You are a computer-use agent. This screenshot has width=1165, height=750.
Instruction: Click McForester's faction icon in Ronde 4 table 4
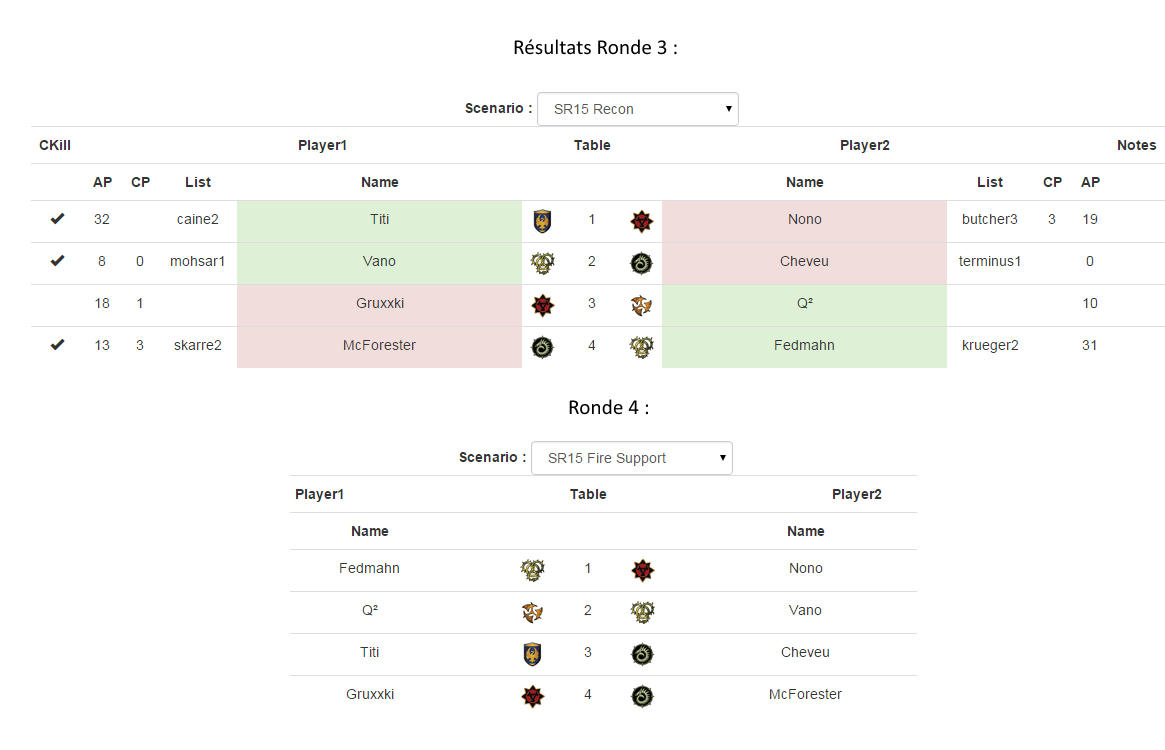(x=642, y=696)
